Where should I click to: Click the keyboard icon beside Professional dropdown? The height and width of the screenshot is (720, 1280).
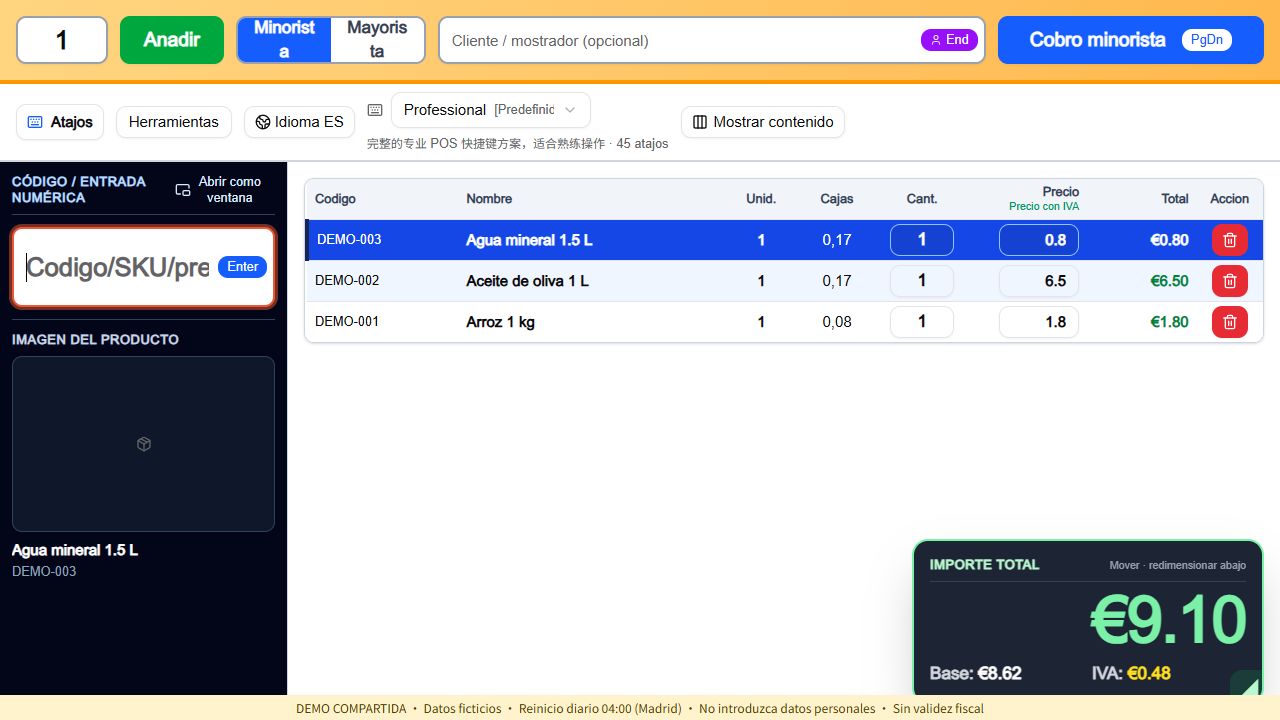[375, 110]
